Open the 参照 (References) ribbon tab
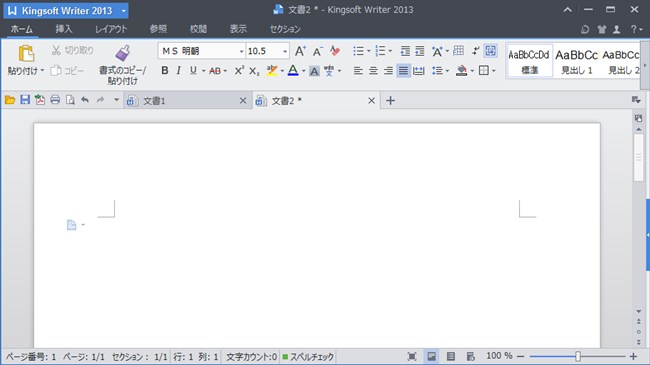The image size is (650, 365). point(158,29)
